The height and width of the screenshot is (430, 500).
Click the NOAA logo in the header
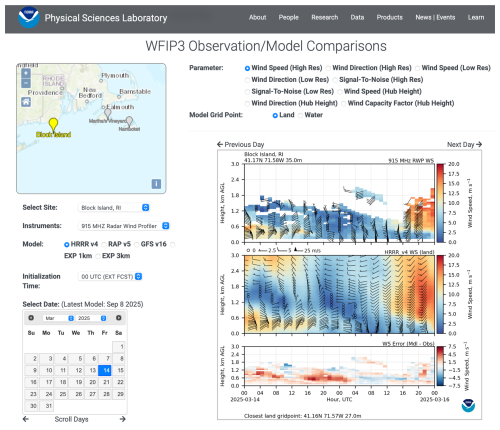click(29, 17)
